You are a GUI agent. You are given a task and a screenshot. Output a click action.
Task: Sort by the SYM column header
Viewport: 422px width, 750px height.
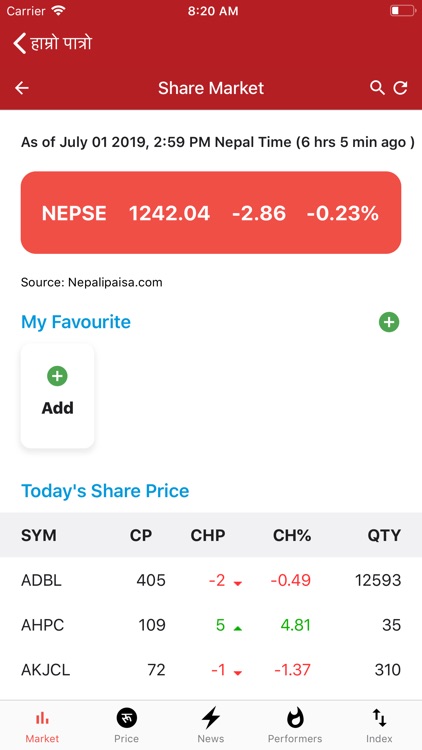[x=39, y=535]
